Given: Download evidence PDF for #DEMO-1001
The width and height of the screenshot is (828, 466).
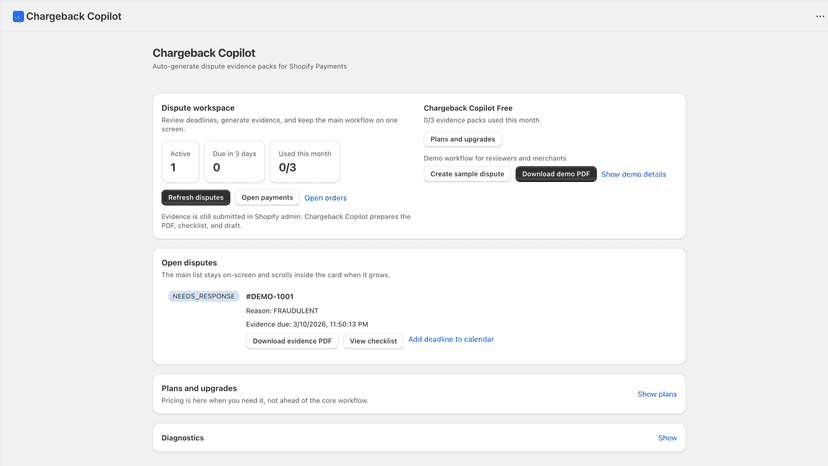Looking at the screenshot, I should (x=292, y=341).
